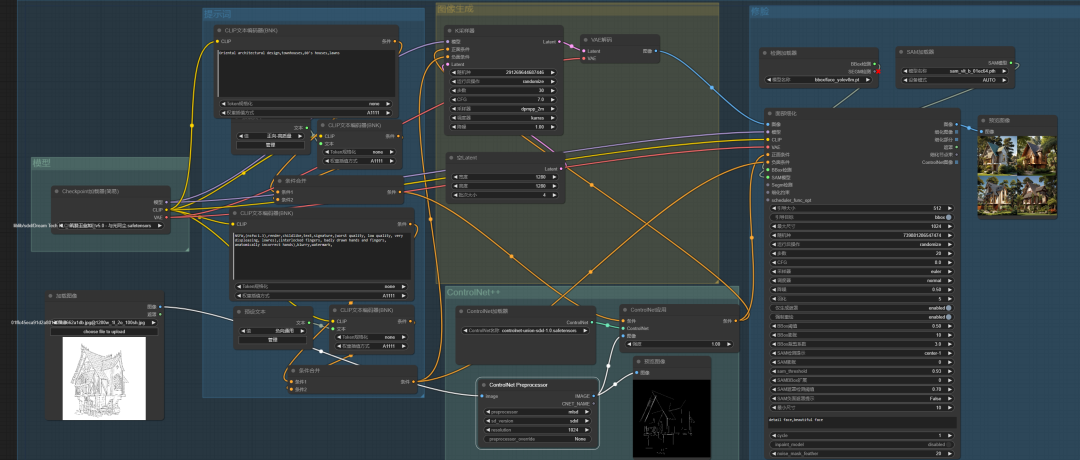Viewport: 1080px width, 460px height.
Task: Increase resolution 1024 with its right arrow
Action: (588, 430)
